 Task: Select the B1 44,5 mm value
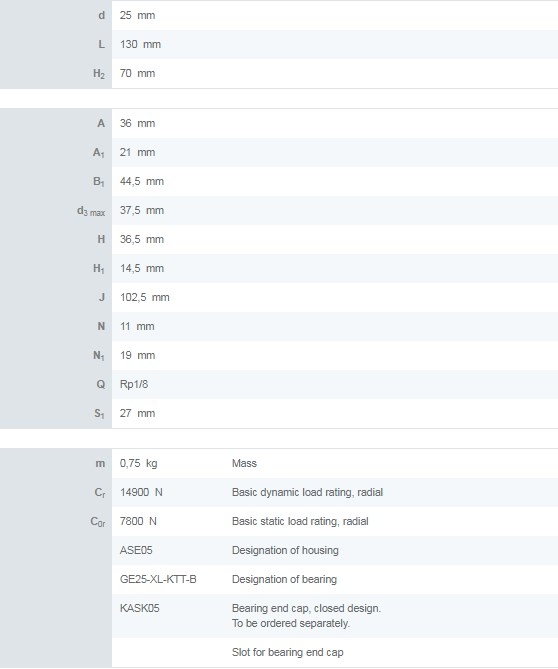(142, 181)
